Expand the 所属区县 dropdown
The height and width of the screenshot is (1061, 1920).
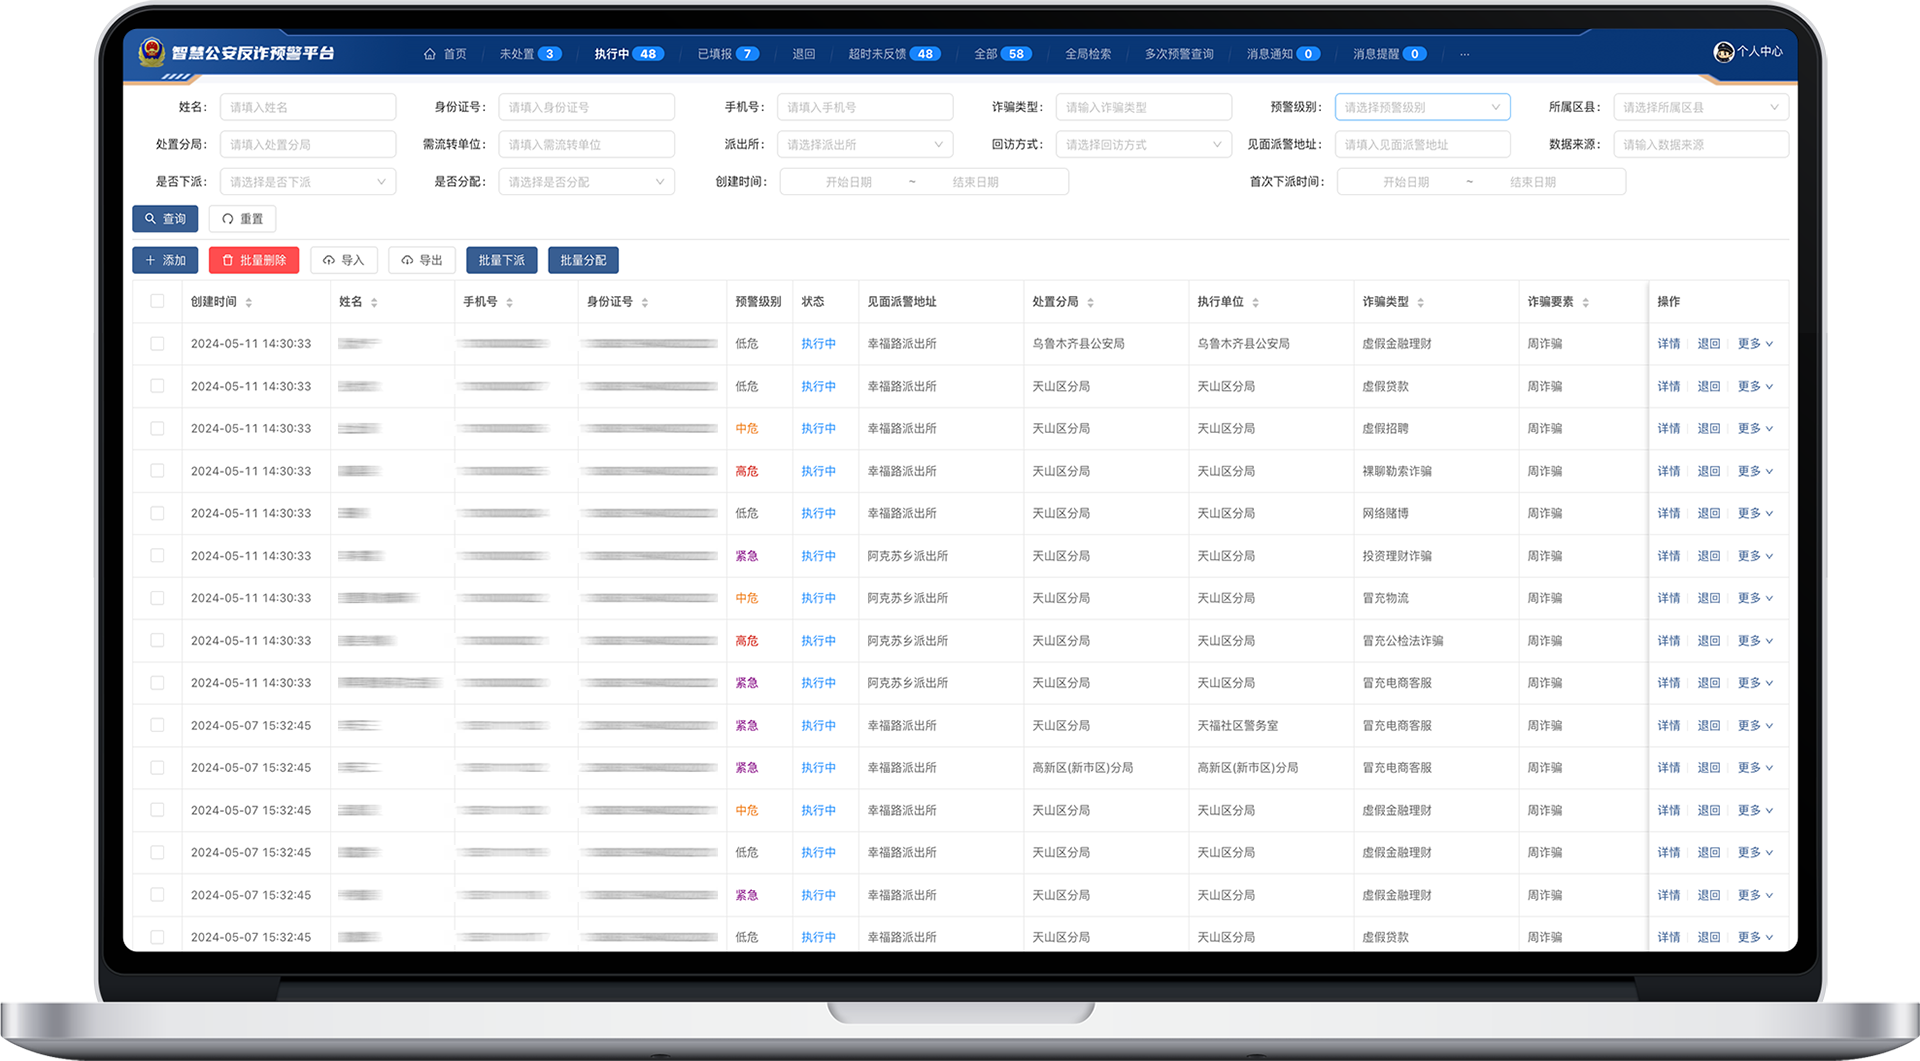pyautogui.click(x=1700, y=107)
